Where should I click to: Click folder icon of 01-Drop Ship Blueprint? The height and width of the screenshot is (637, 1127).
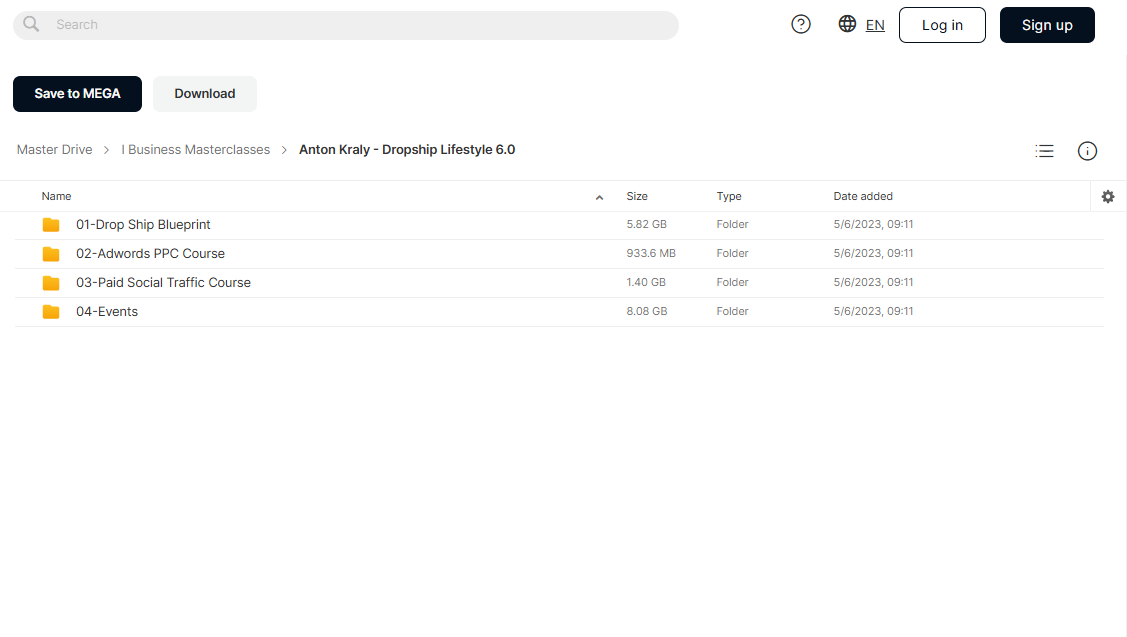51,225
